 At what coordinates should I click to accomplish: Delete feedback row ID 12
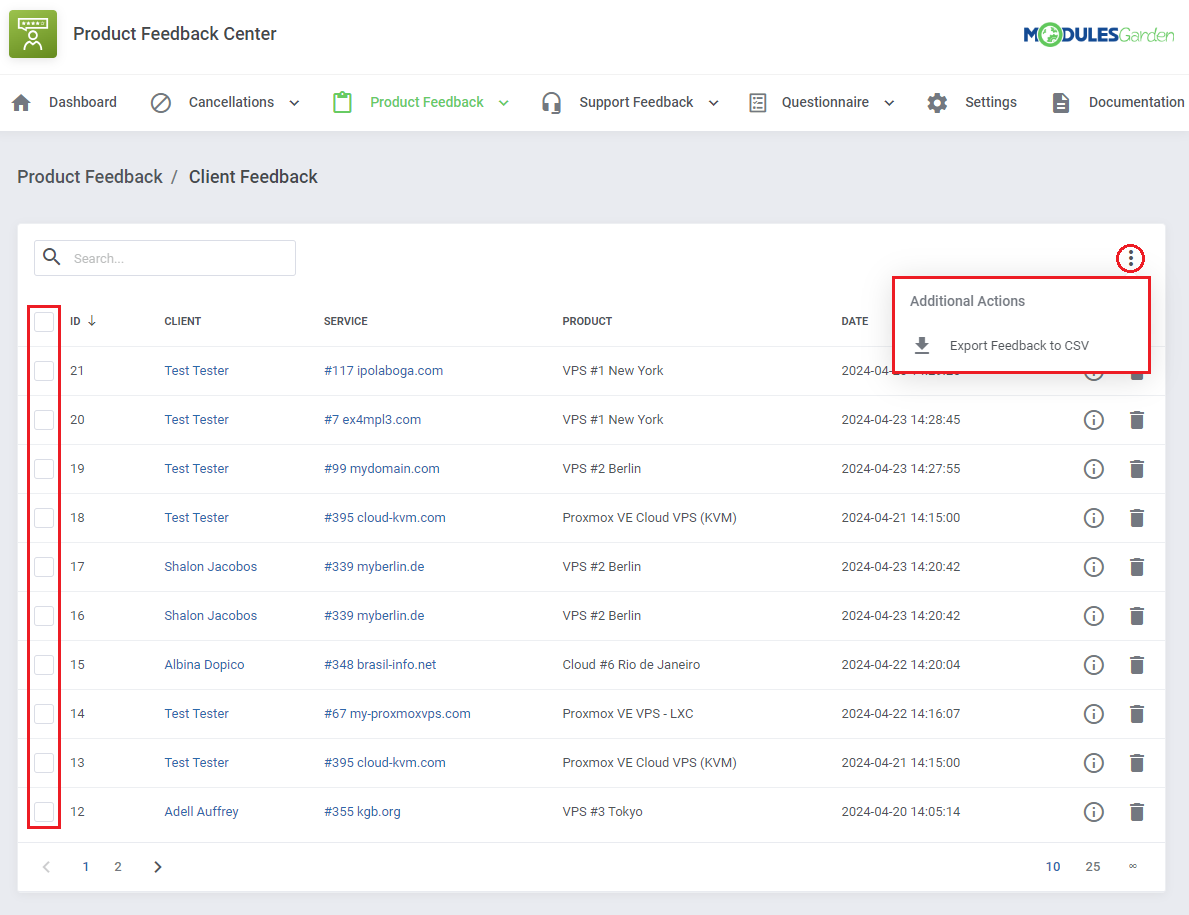click(x=1136, y=812)
